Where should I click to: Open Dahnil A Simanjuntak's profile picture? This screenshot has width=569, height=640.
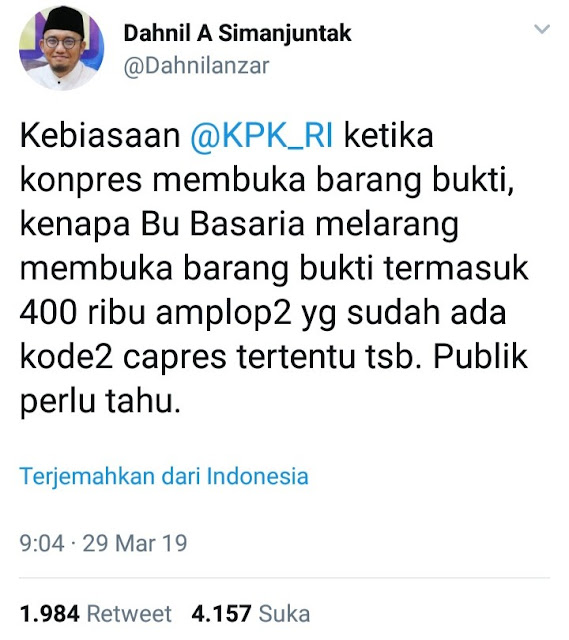[61, 48]
